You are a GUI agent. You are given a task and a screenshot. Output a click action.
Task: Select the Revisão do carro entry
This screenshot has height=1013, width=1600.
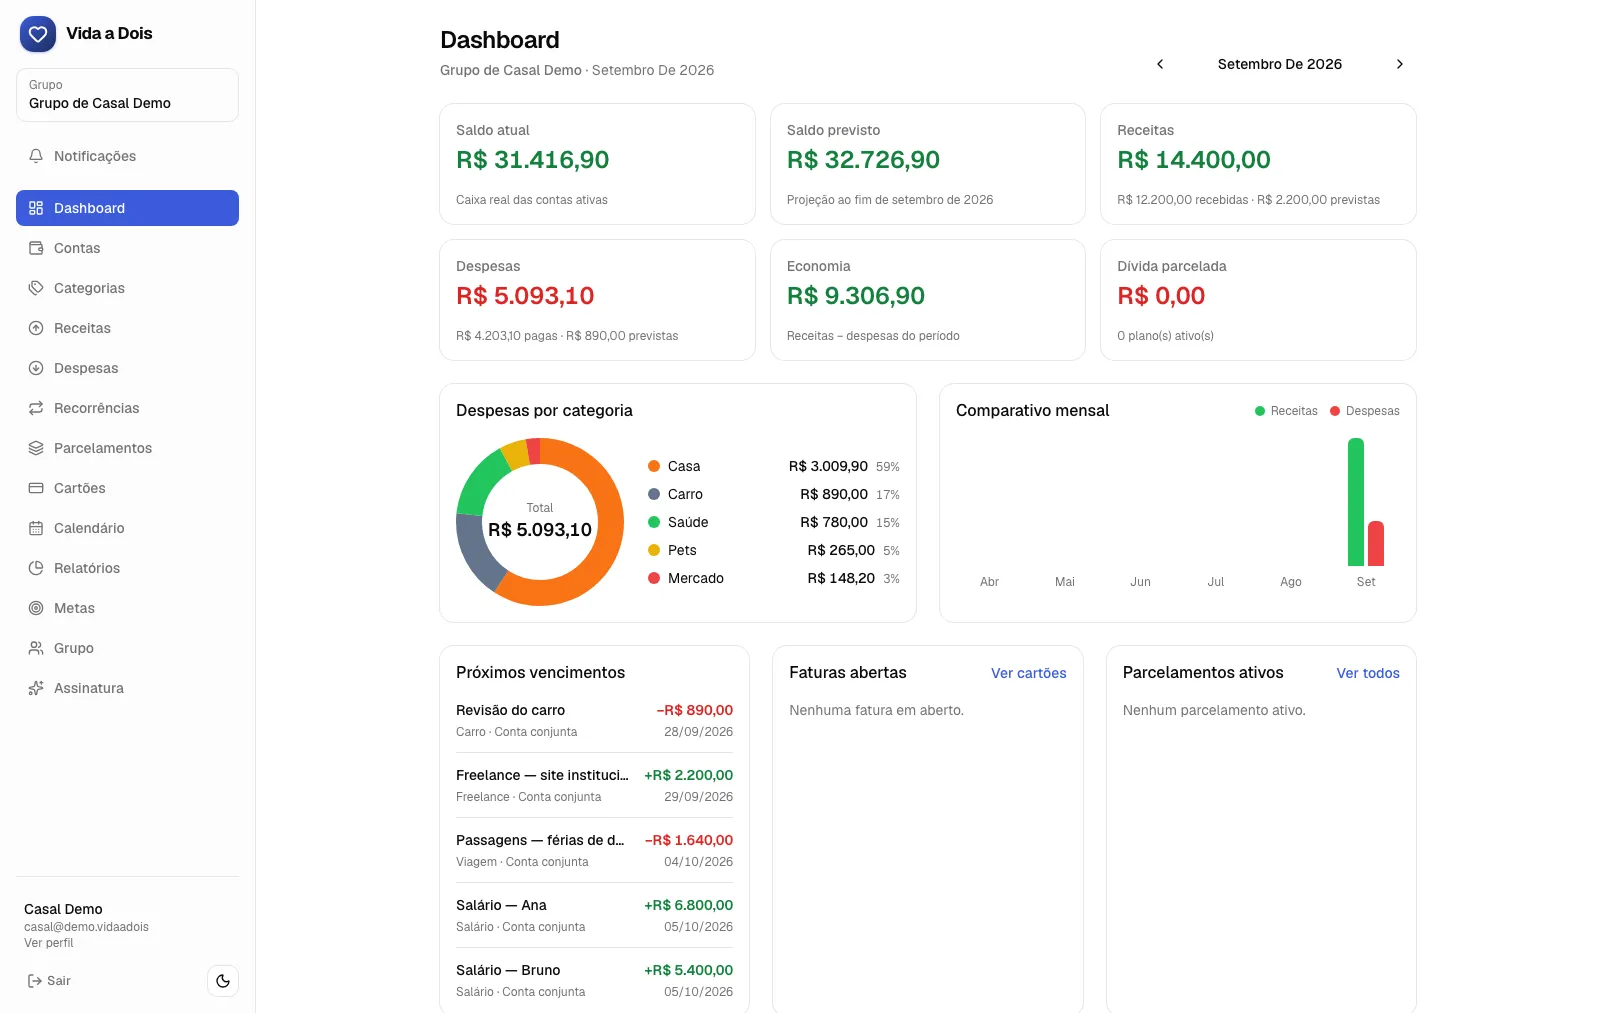594,720
